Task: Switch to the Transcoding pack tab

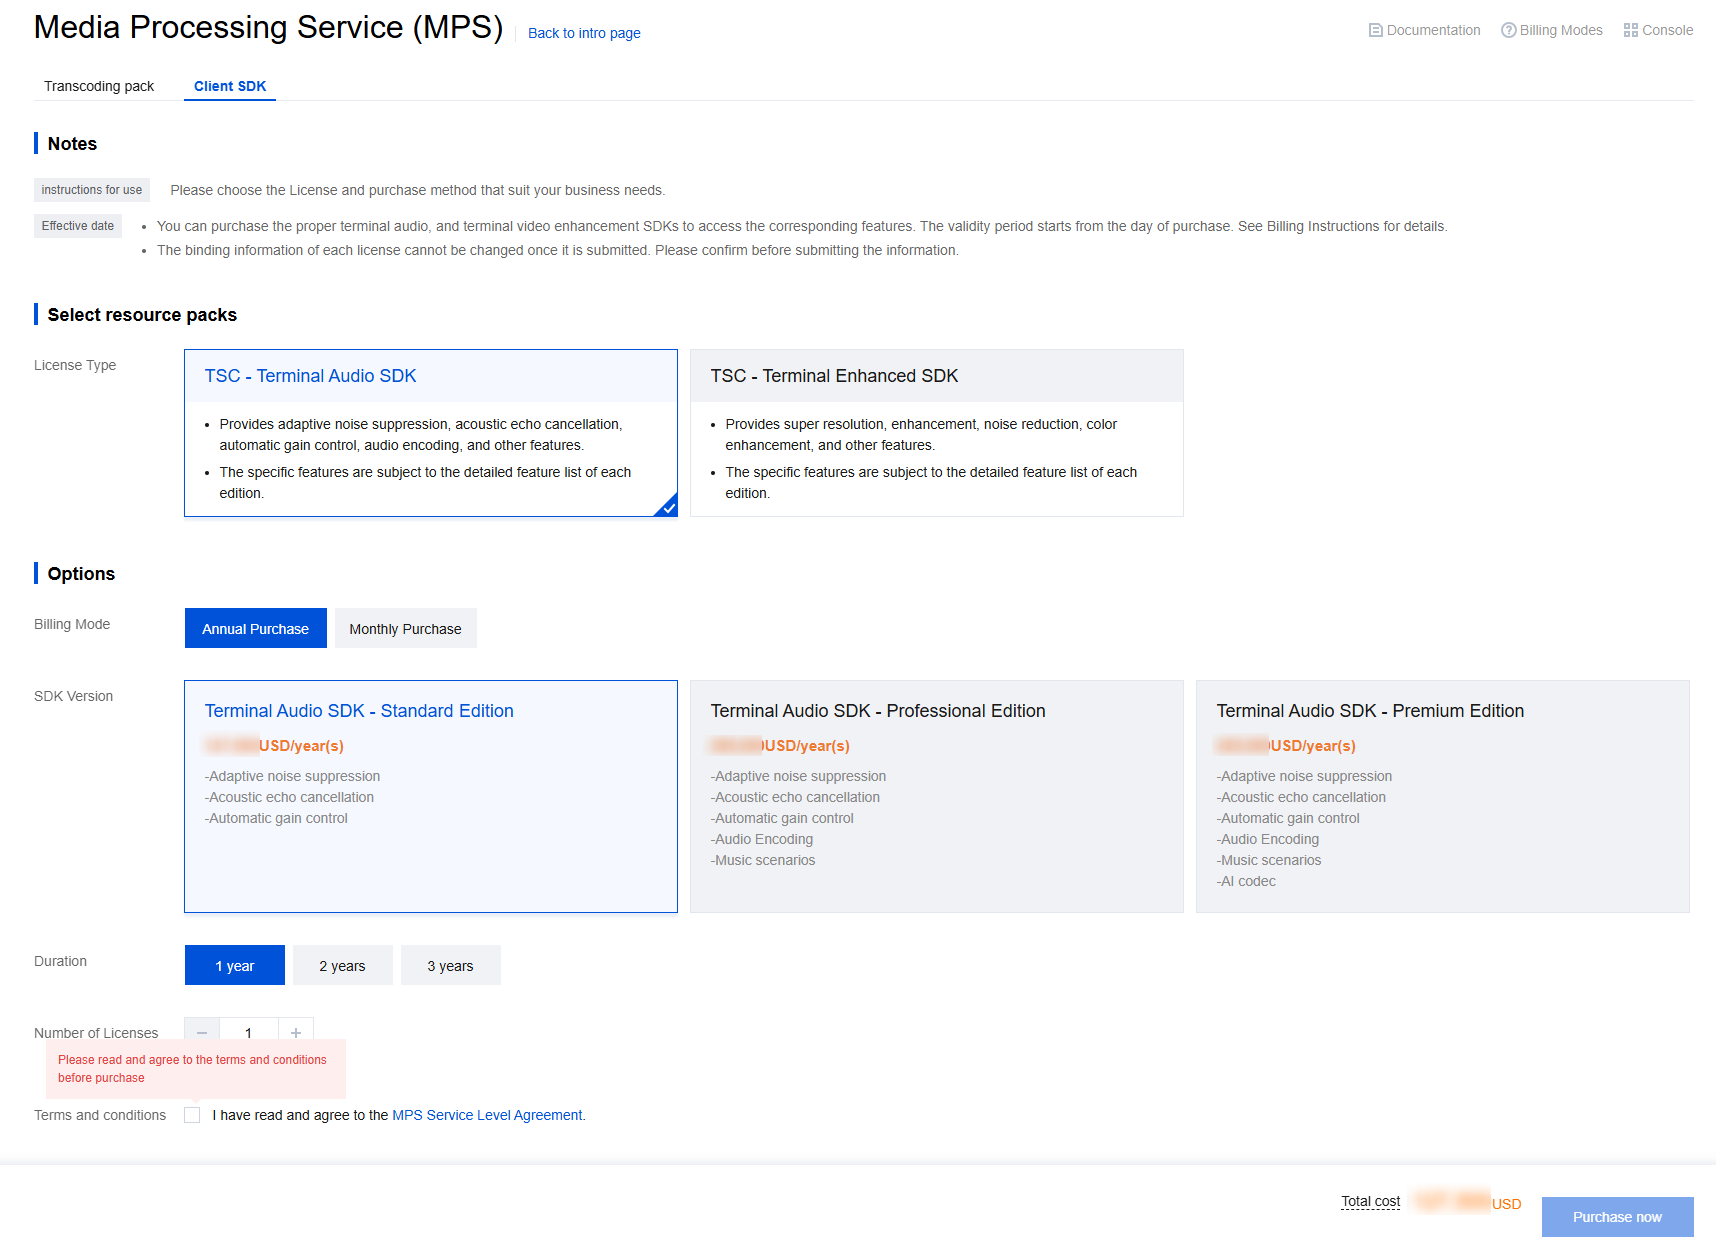Action: pos(99,86)
